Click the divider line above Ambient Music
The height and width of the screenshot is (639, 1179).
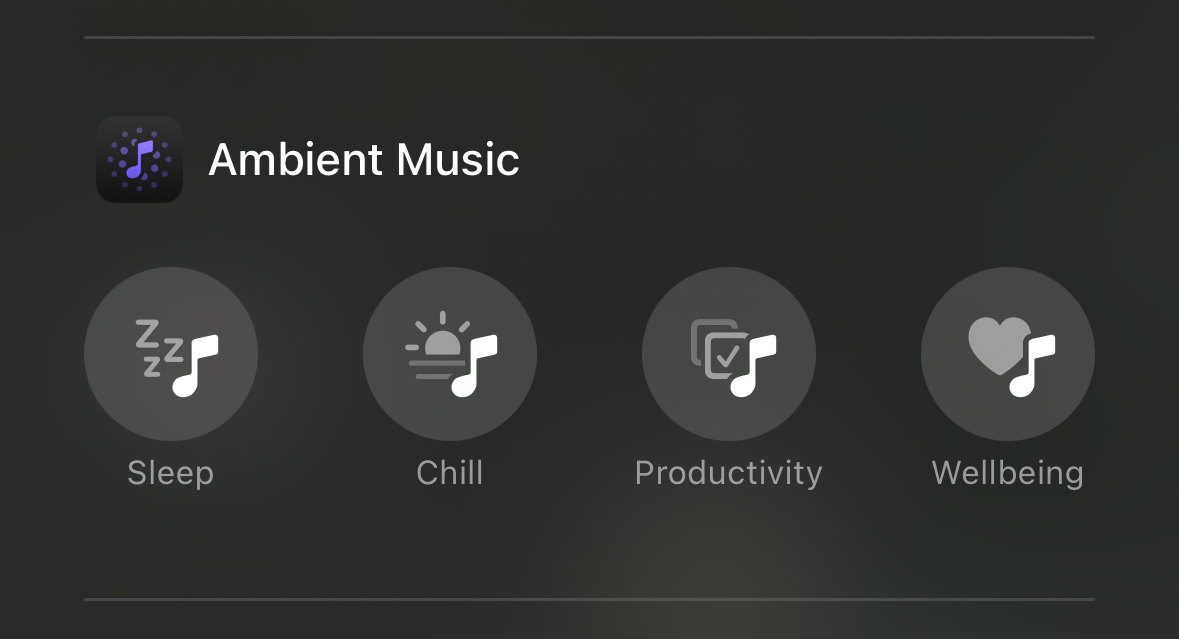(x=590, y=37)
